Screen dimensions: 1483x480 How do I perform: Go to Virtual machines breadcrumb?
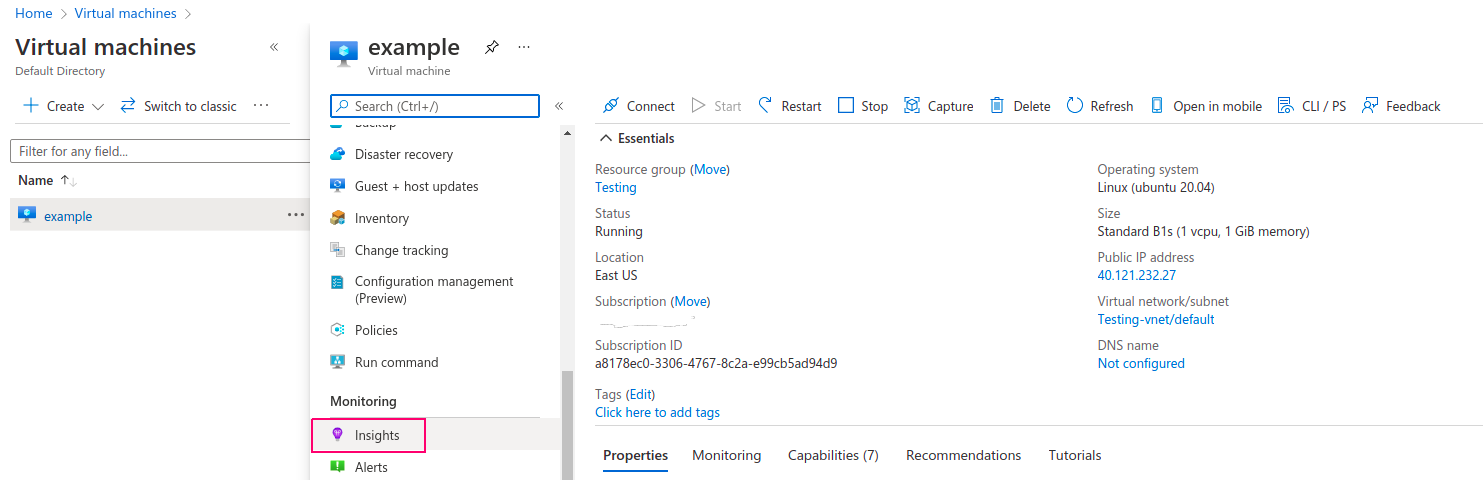125,13
